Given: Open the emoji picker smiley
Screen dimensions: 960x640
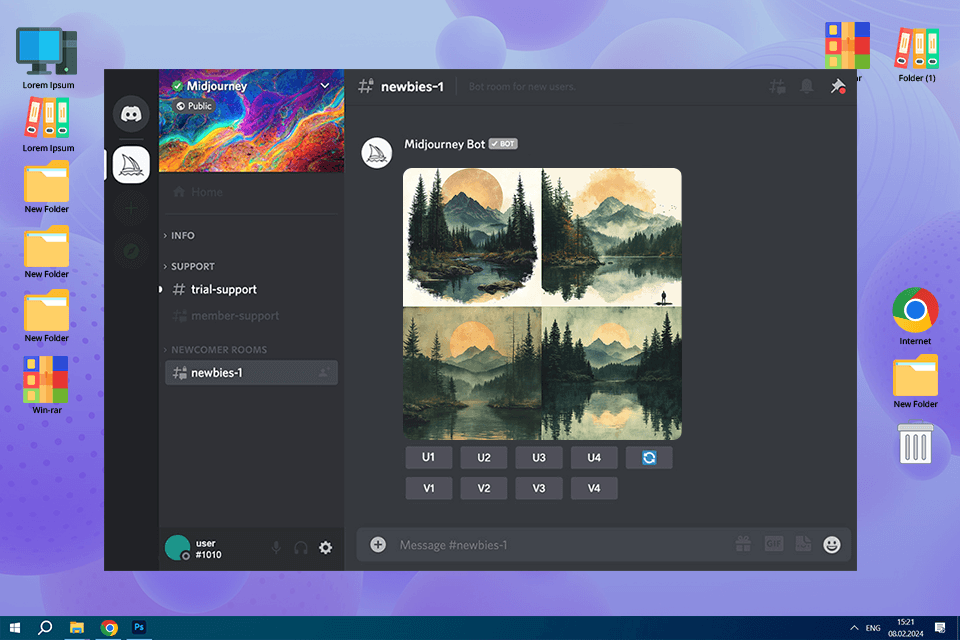Looking at the screenshot, I should tap(831, 544).
